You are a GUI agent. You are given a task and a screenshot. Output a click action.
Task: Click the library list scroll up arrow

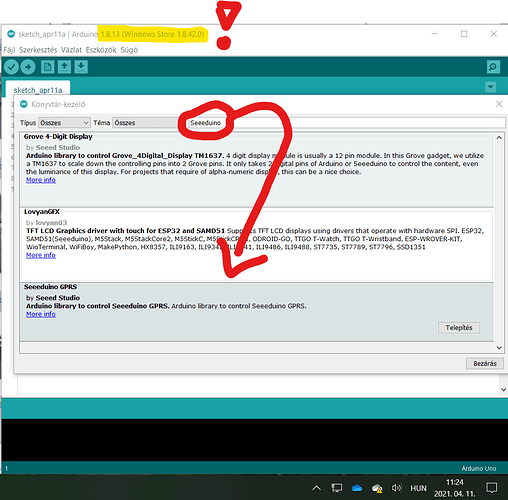click(499, 138)
